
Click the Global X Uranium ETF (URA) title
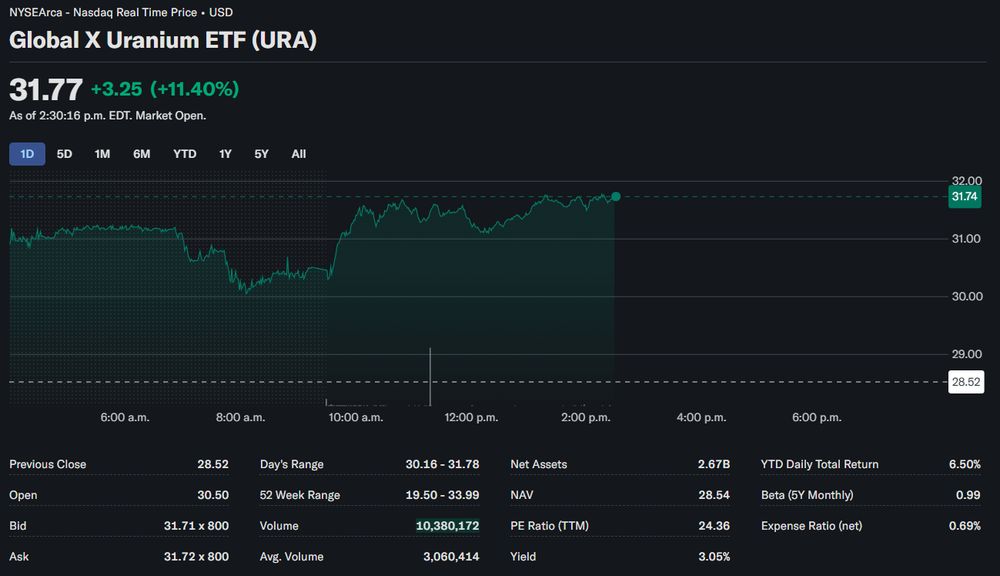tap(163, 40)
